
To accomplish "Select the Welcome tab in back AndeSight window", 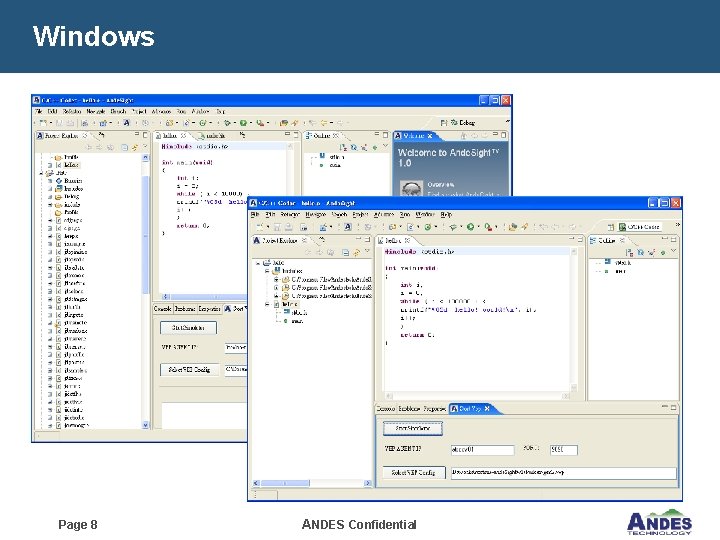I will pos(415,136).
